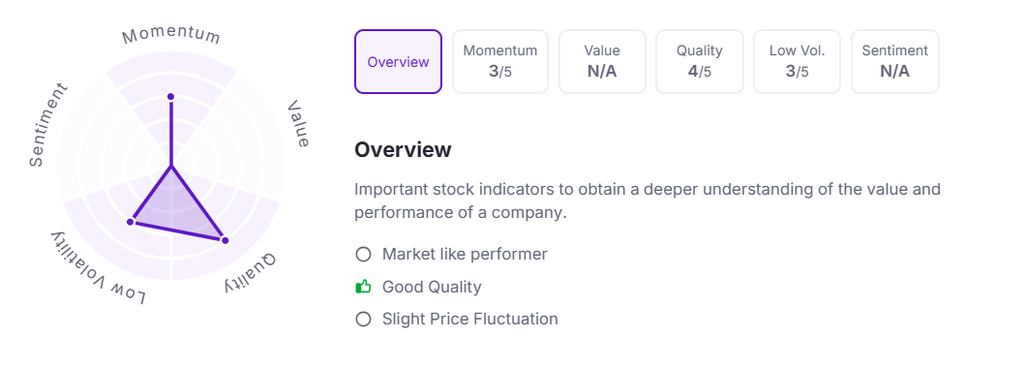Click the green thumbs-up icon
This screenshot has width=1024, height=371.
coord(363,287)
